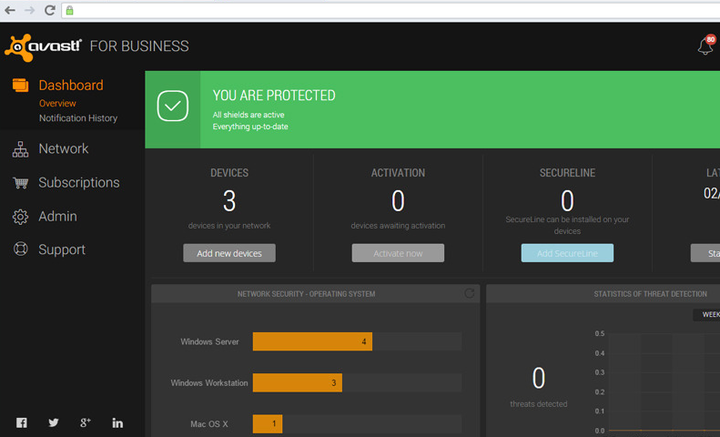Click the Mac OS X label
Image resolution: width=720 pixels, height=437 pixels.
pyautogui.click(x=209, y=424)
